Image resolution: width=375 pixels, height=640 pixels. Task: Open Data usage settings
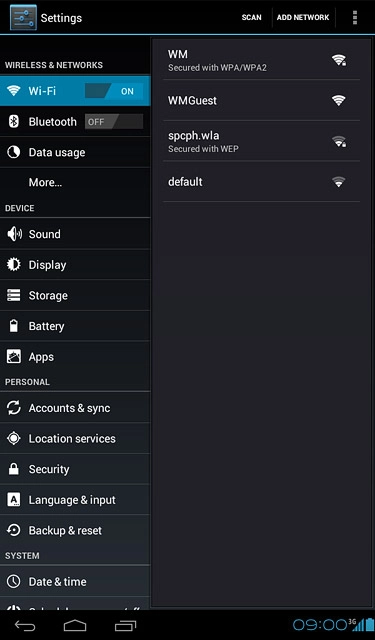[x=75, y=152]
